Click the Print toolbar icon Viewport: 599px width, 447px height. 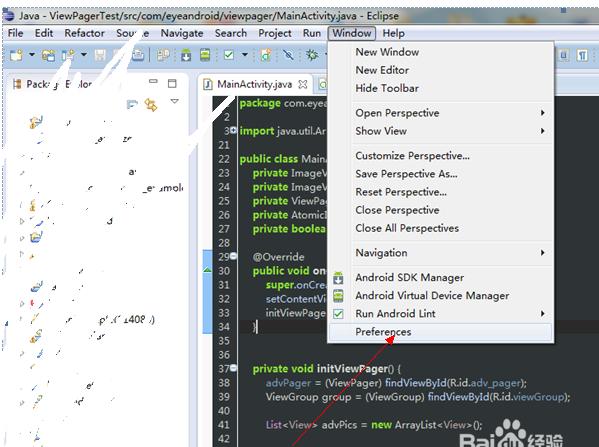tap(138, 55)
